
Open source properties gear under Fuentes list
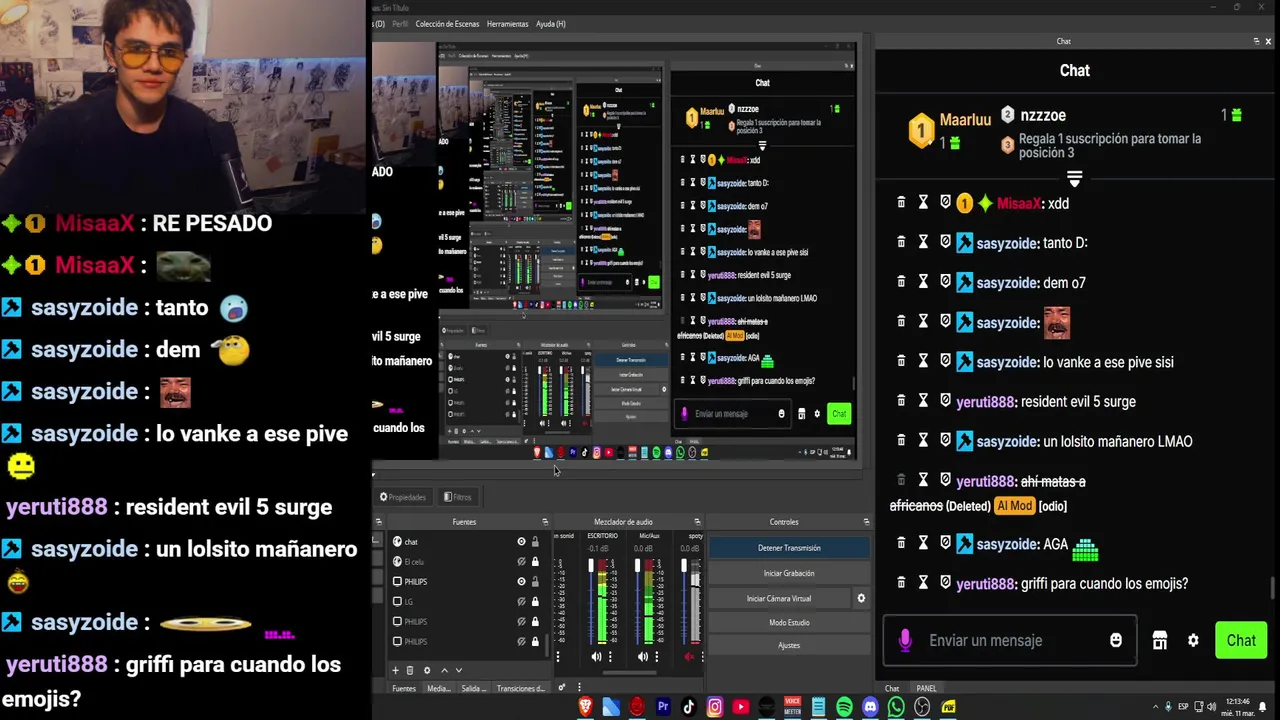[x=427, y=670]
